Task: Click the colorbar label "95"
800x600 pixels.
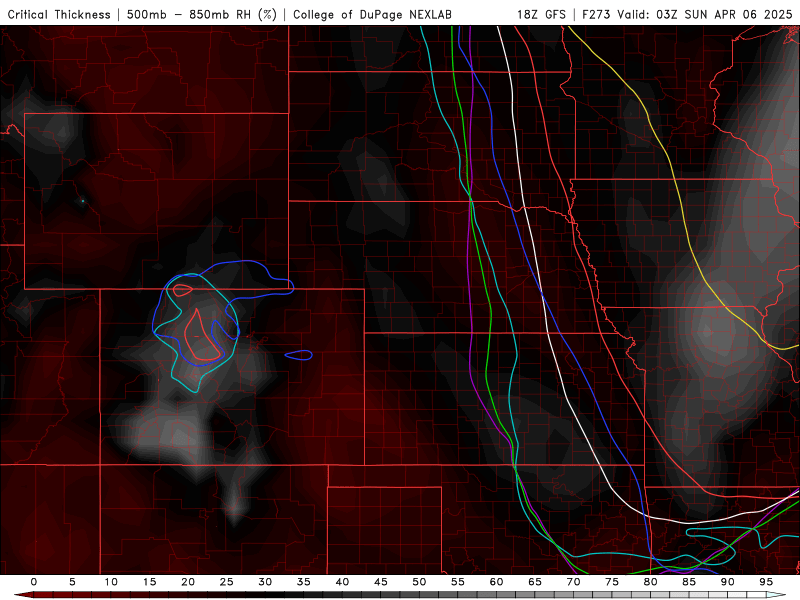Action: pyautogui.click(x=766, y=582)
